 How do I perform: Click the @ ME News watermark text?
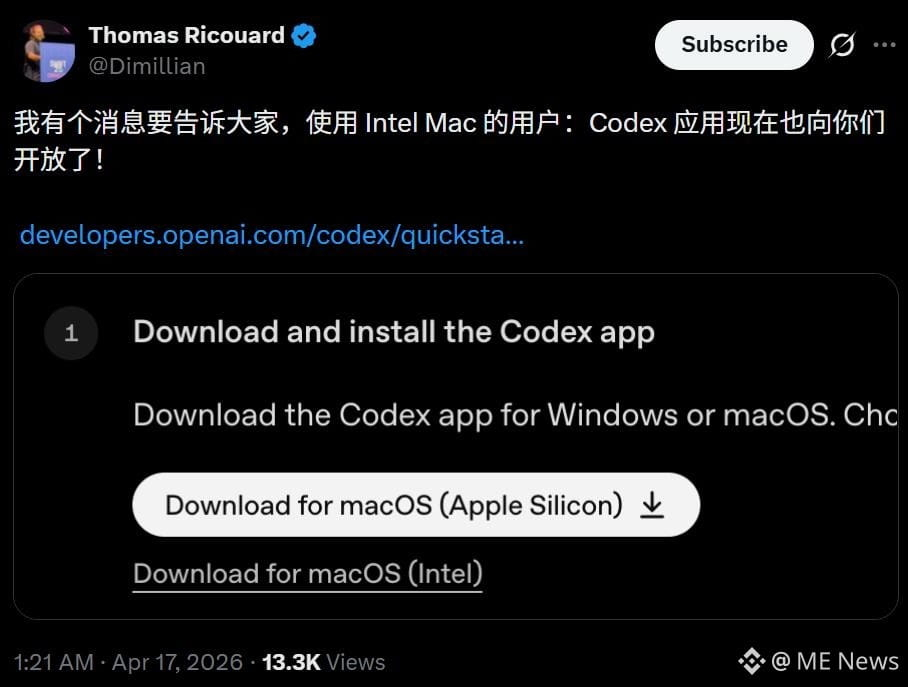tap(834, 661)
